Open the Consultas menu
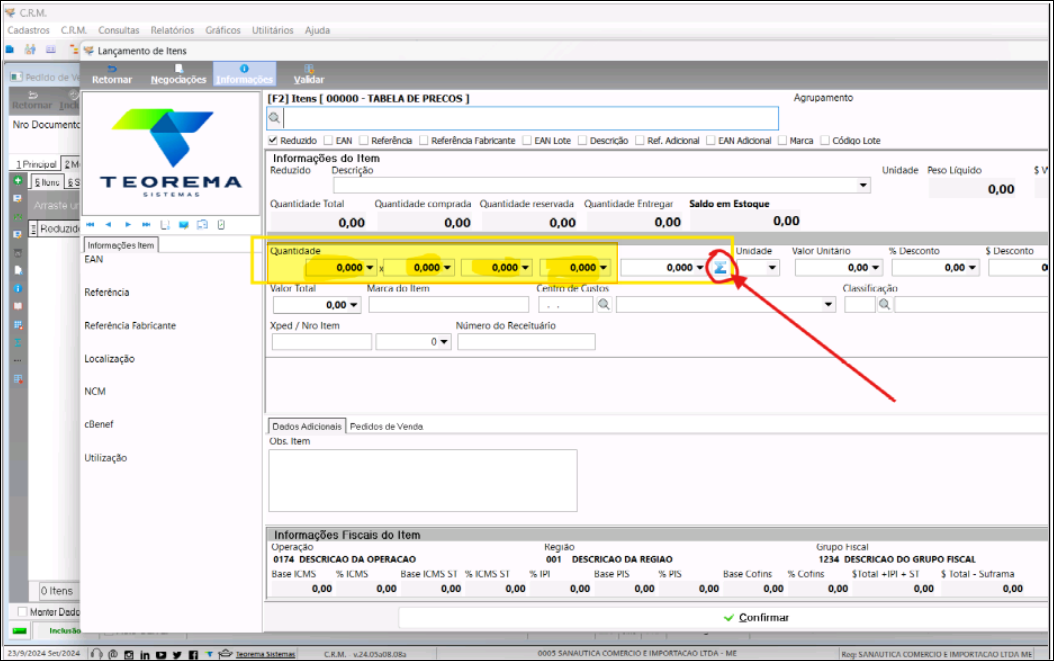The height and width of the screenshot is (661, 1054). tap(118, 30)
